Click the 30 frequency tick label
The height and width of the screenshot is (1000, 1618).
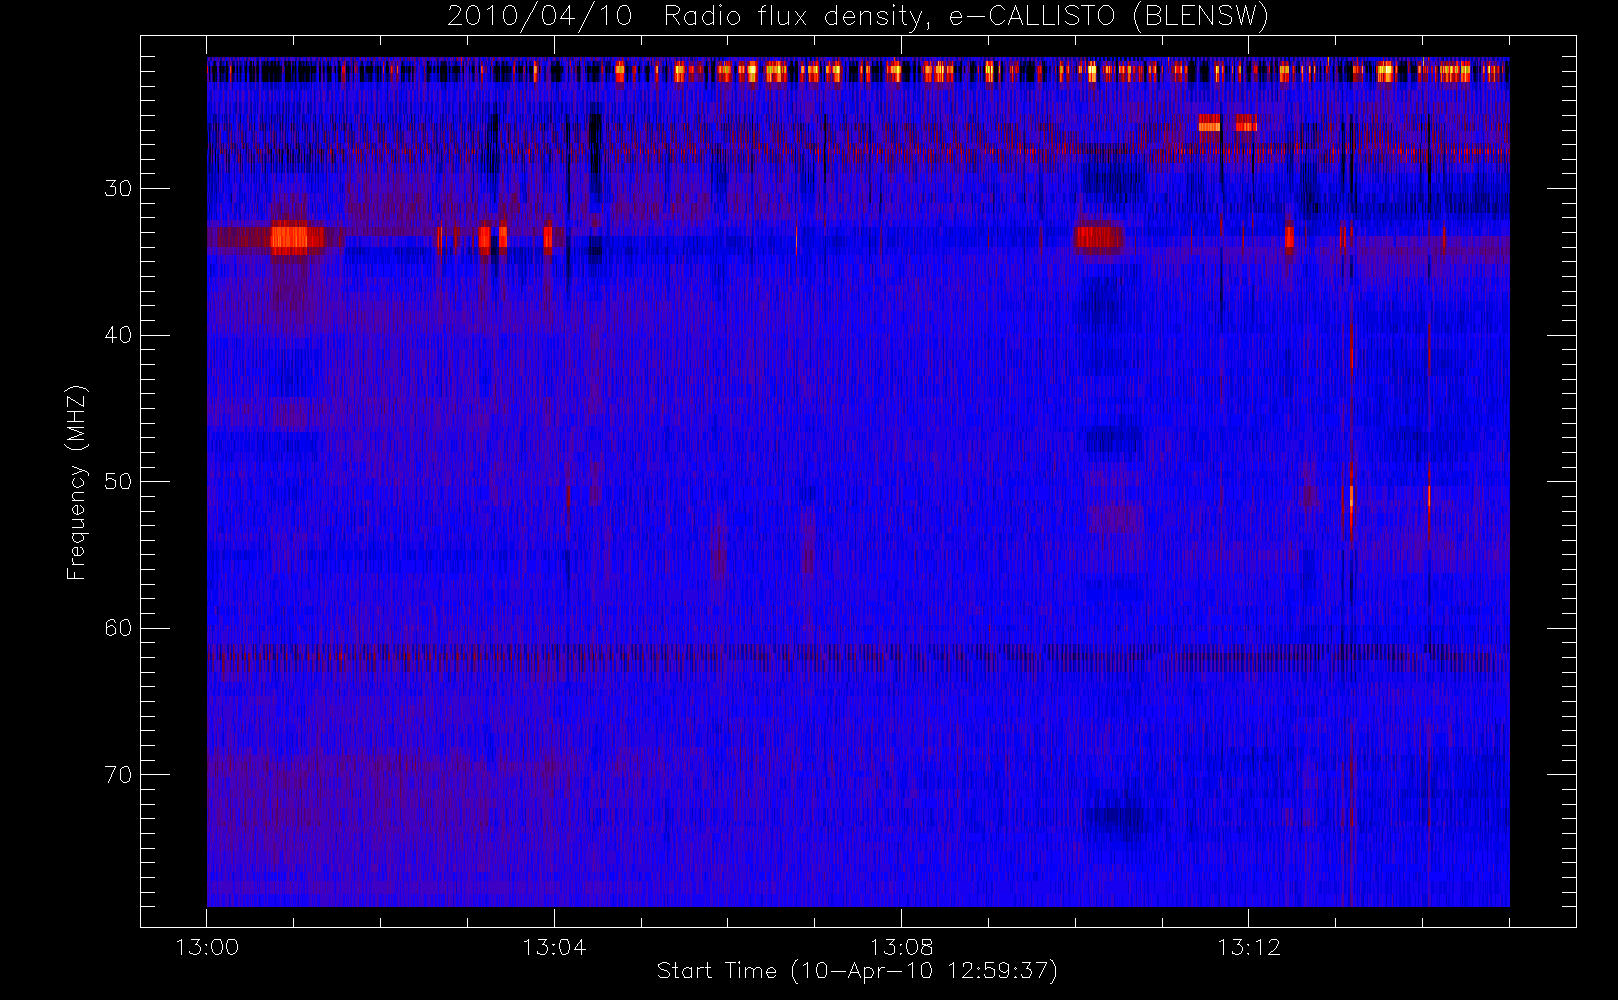click(118, 188)
